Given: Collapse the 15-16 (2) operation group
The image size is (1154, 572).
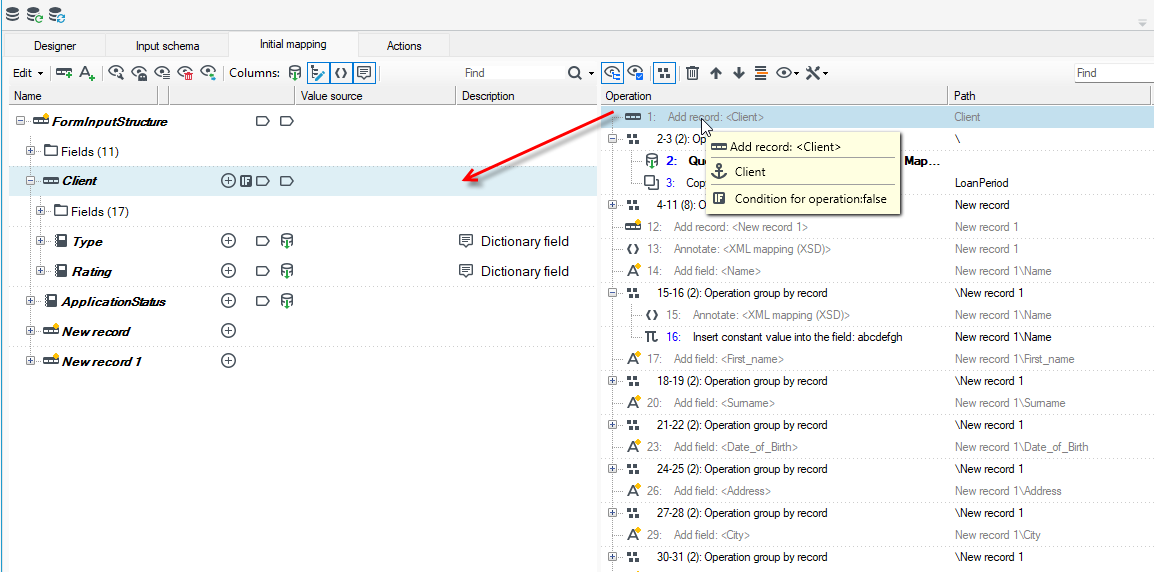Looking at the screenshot, I should pos(612,292).
